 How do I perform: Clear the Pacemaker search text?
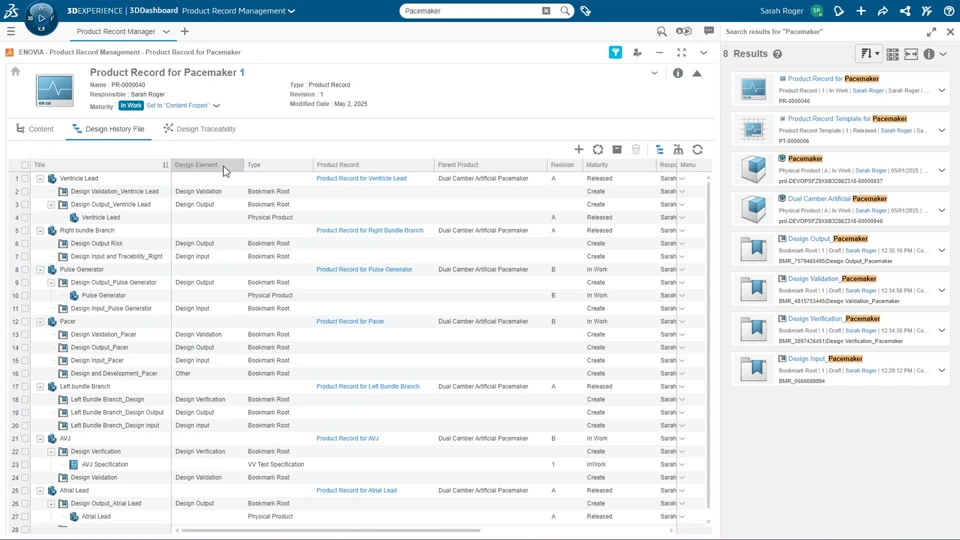pyautogui.click(x=546, y=10)
